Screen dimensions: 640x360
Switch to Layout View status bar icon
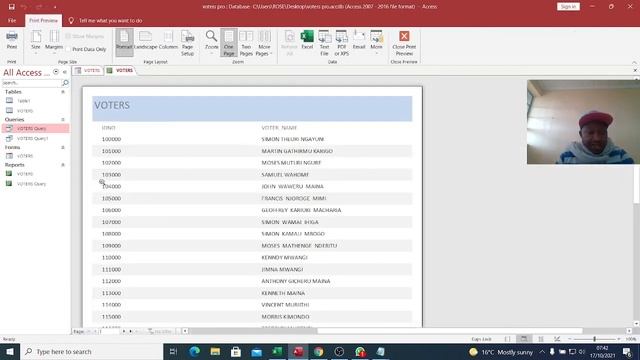541,339
